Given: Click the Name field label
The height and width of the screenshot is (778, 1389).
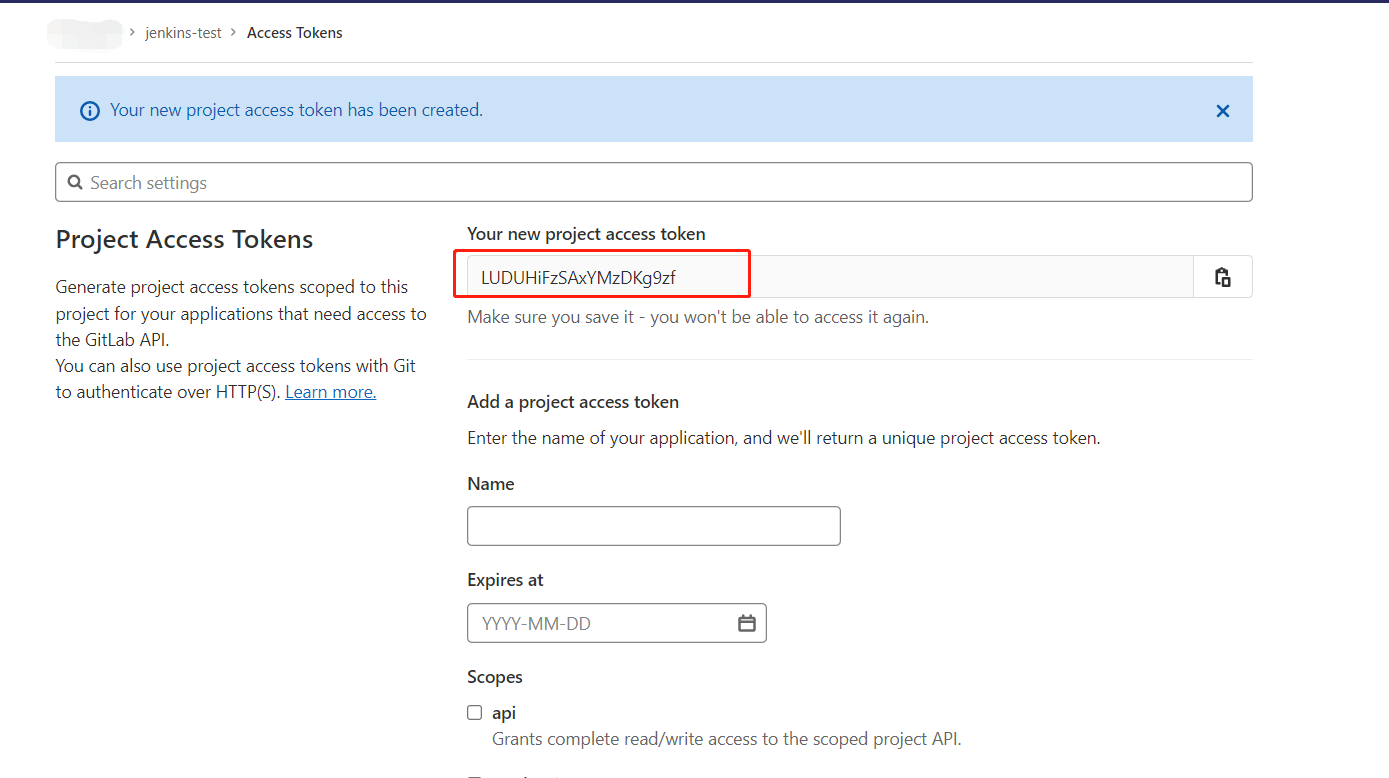Looking at the screenshot, I should (x=490, y=484).
